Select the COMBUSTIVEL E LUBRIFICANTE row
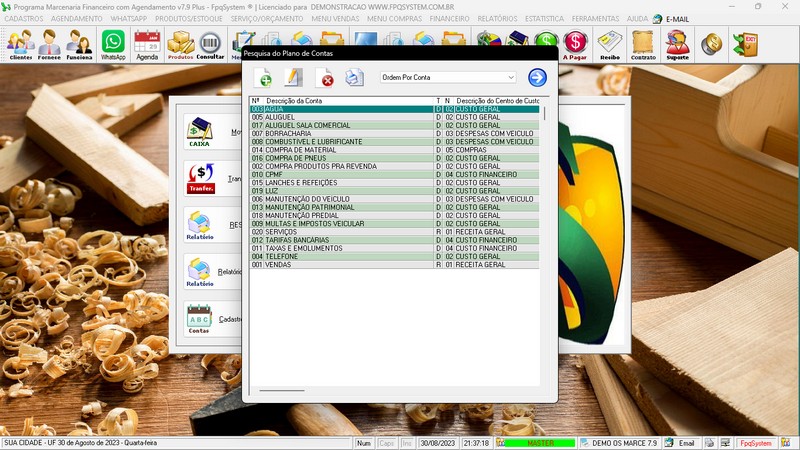The image size is (800, 450). pos(394,142)
